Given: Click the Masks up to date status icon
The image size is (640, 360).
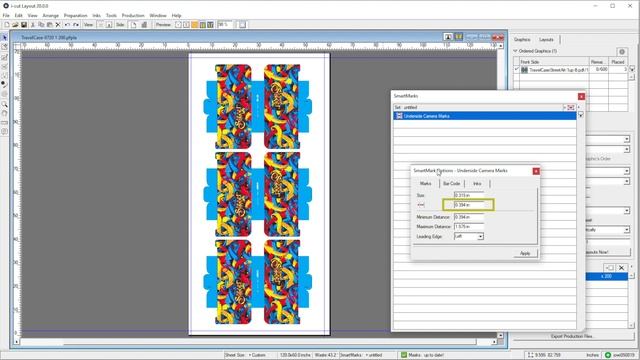Looking at the screenshot, I should pyautogui.click(x=404, y=355).
